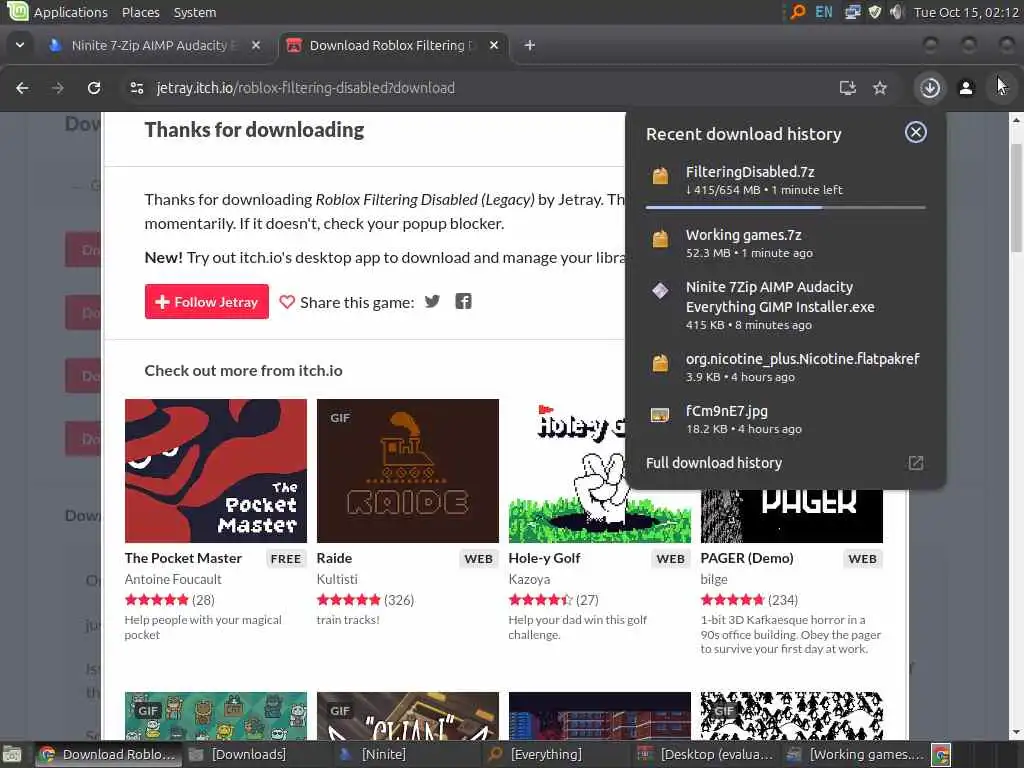Open the org.nicotine_plus.Nicotine.flatpakref entry
Viewport: 1024px width, 768px height.
click(x=785, y=368)
